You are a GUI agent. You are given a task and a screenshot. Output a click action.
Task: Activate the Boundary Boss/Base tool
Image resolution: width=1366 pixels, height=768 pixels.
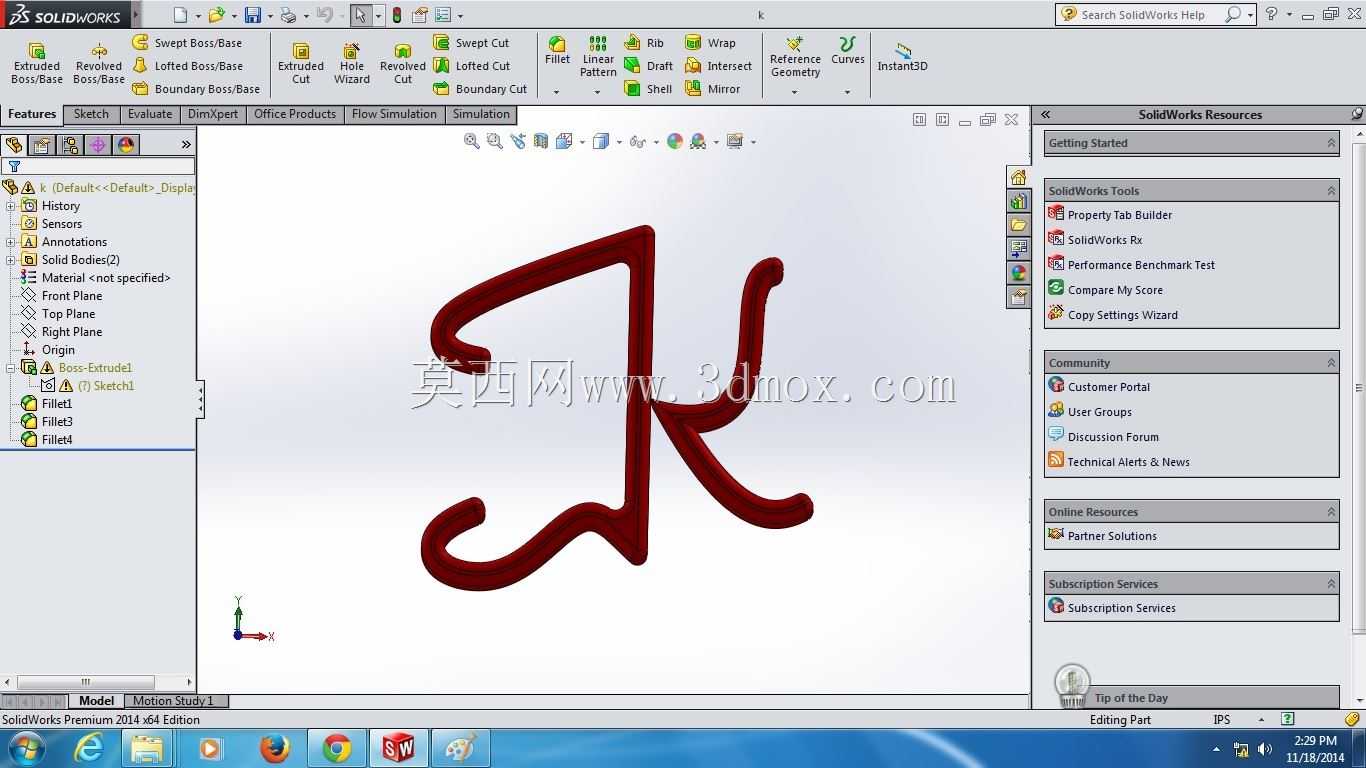coord(196,89)
